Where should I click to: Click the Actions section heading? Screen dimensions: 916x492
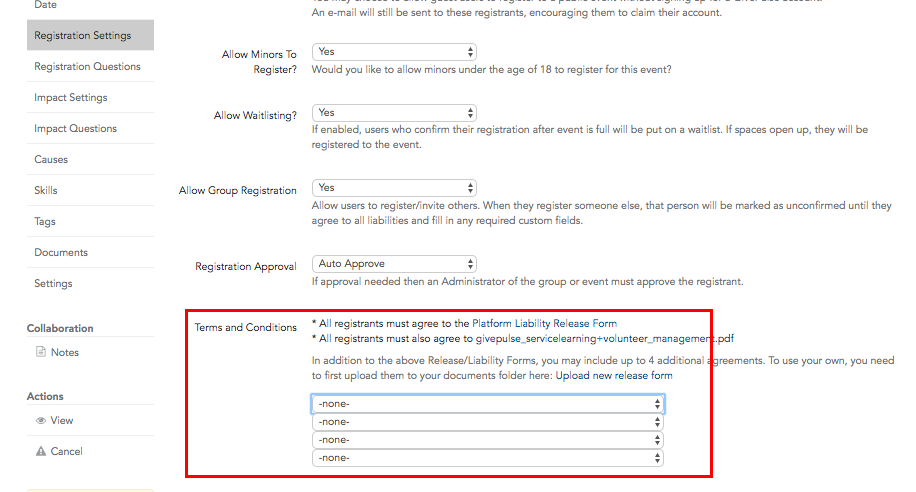45,396
